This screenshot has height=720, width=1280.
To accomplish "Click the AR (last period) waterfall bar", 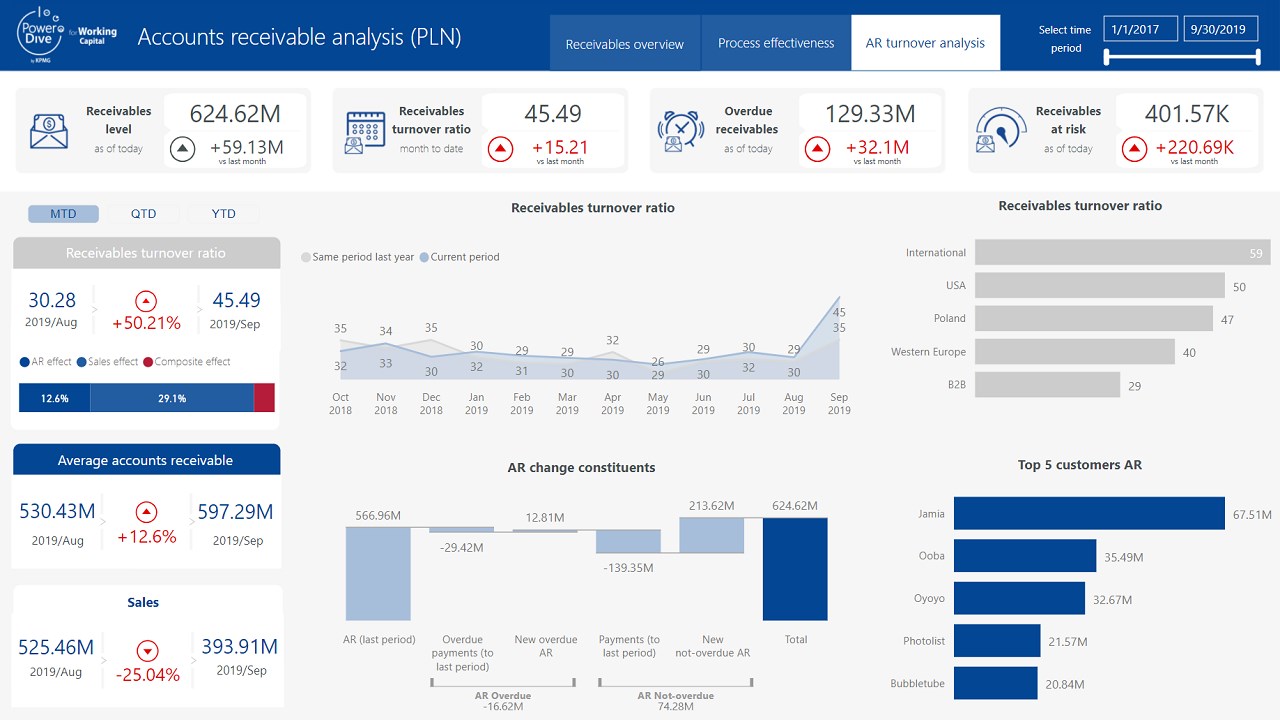I will click(378, 574).
